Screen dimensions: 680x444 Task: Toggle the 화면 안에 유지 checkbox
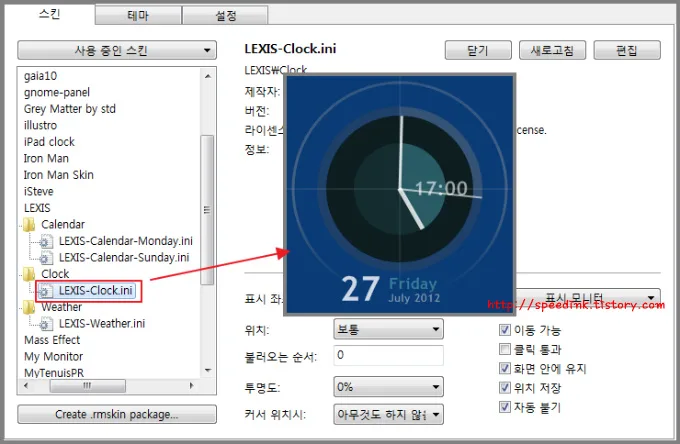point(504,369)
